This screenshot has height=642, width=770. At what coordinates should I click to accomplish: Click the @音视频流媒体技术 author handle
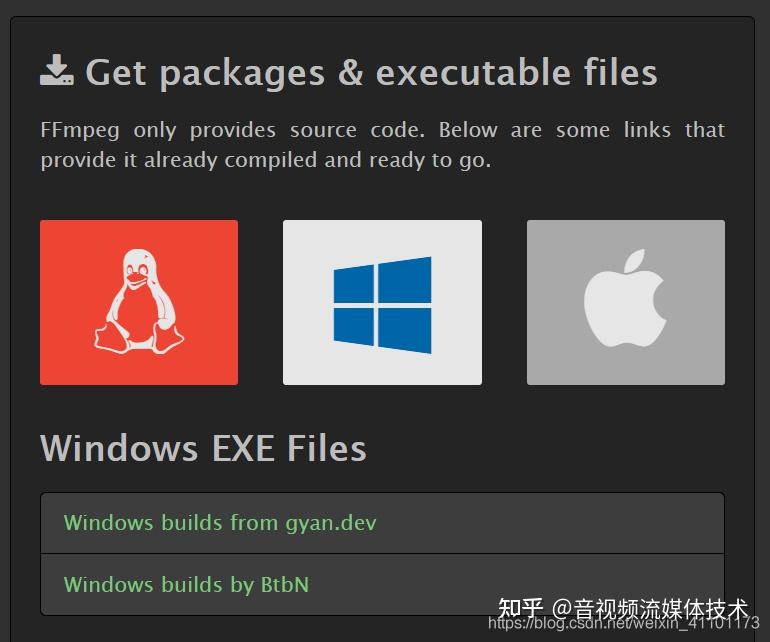[x=650, y=609]
